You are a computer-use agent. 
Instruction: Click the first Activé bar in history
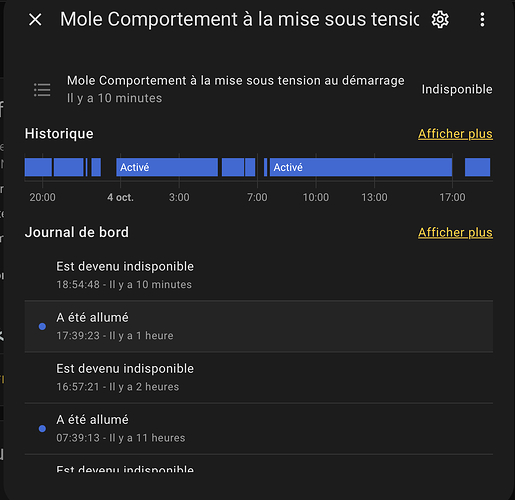point(167,167)
